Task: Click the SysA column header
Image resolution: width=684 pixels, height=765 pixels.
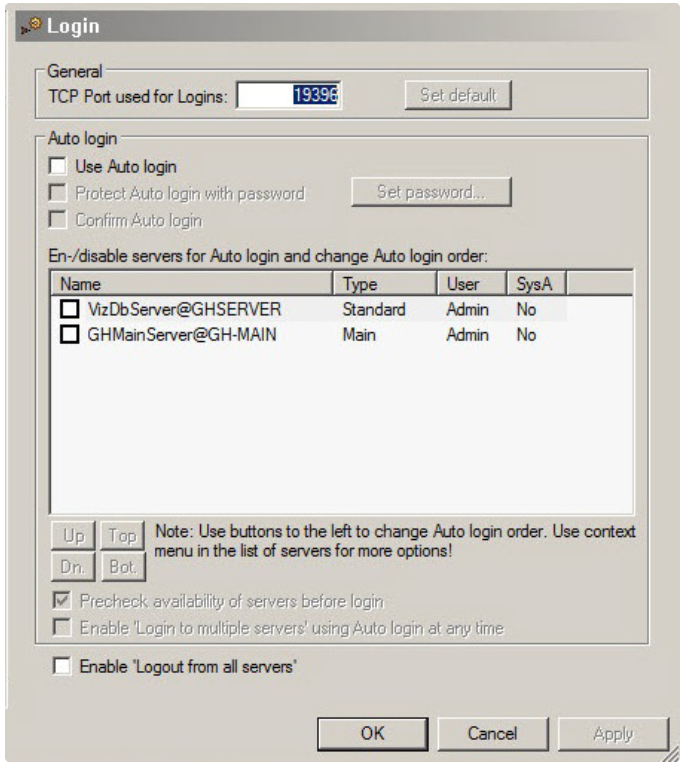Action: coord(537,283)
